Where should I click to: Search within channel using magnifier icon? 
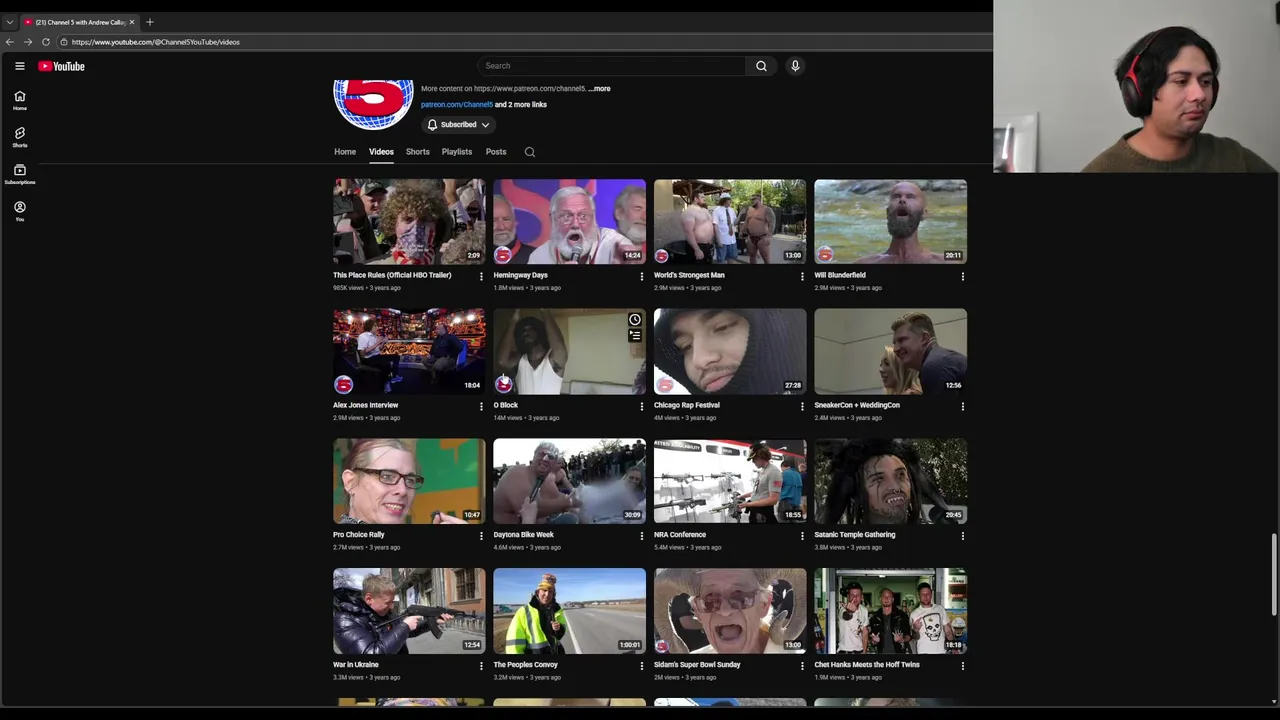coord(530,152)
